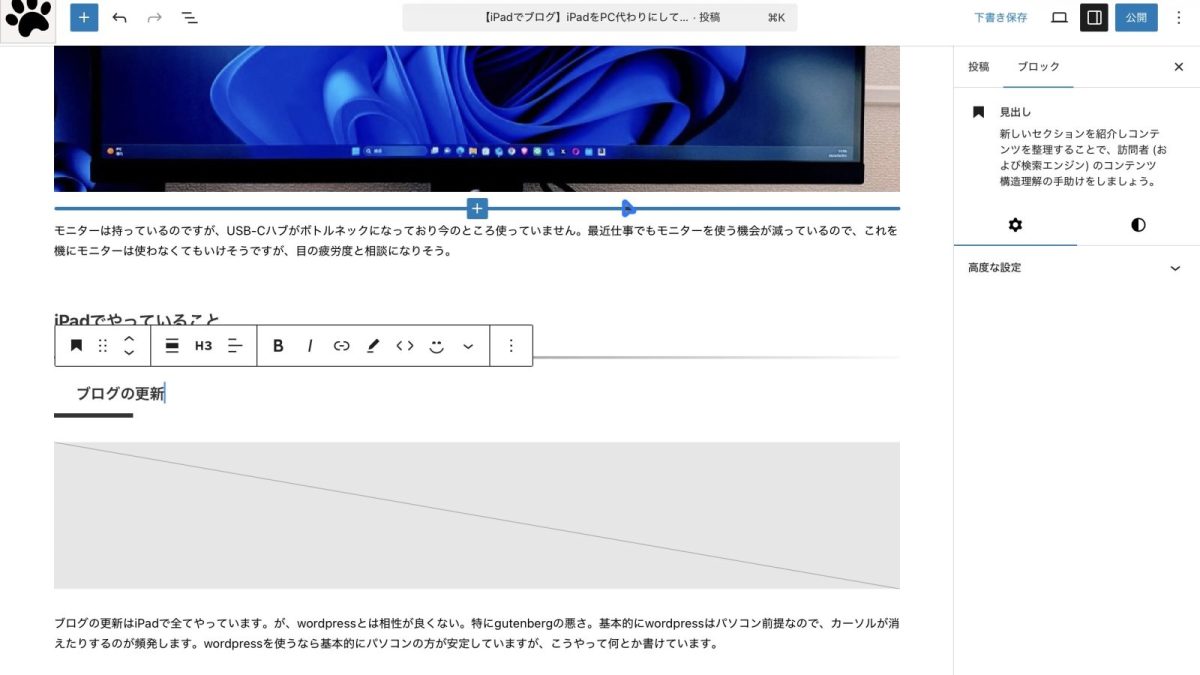Change heading level with H3 dropdown
Viewport: 1200px width, 675px height.
[x=203, y=346]
